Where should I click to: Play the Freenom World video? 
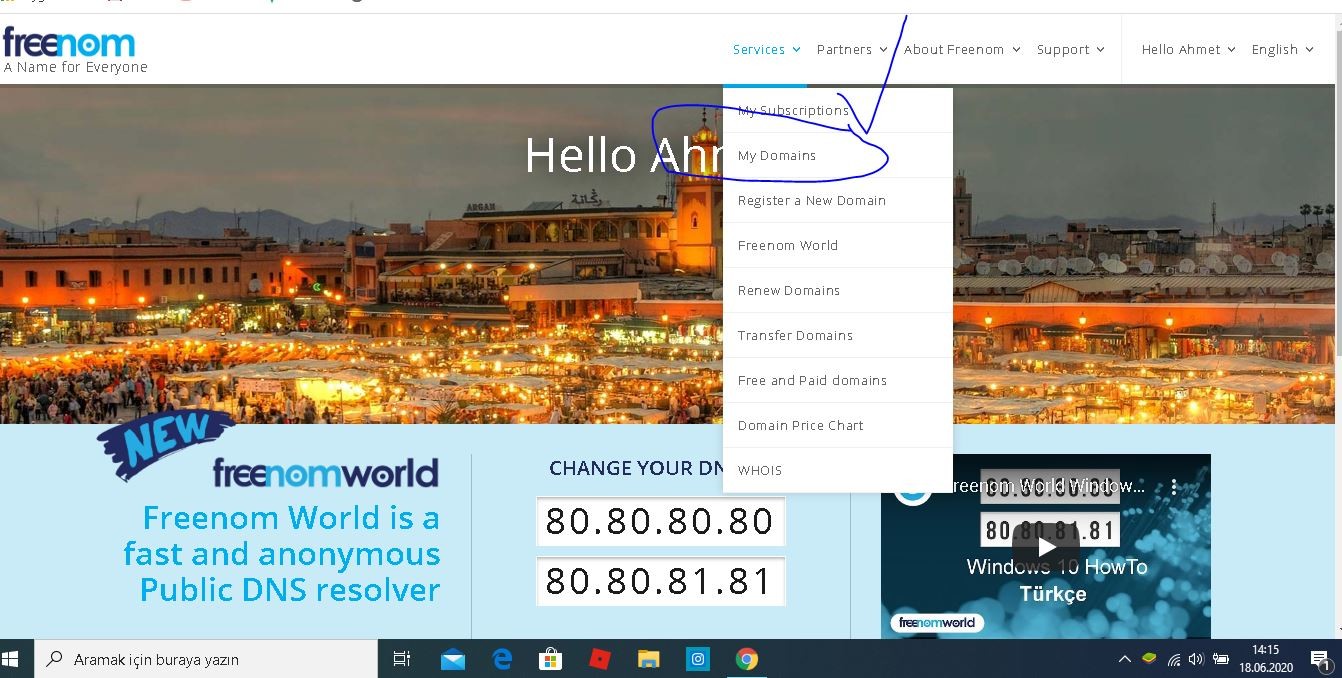tap(1046, 547)
